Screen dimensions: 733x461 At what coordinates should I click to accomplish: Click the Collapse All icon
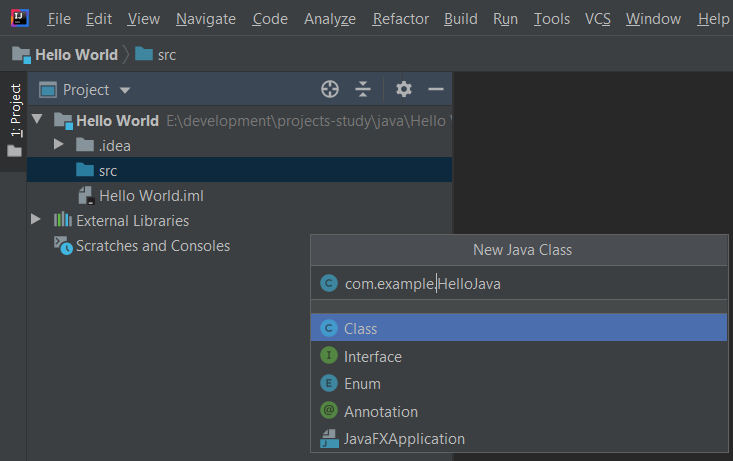coord(363,89)
